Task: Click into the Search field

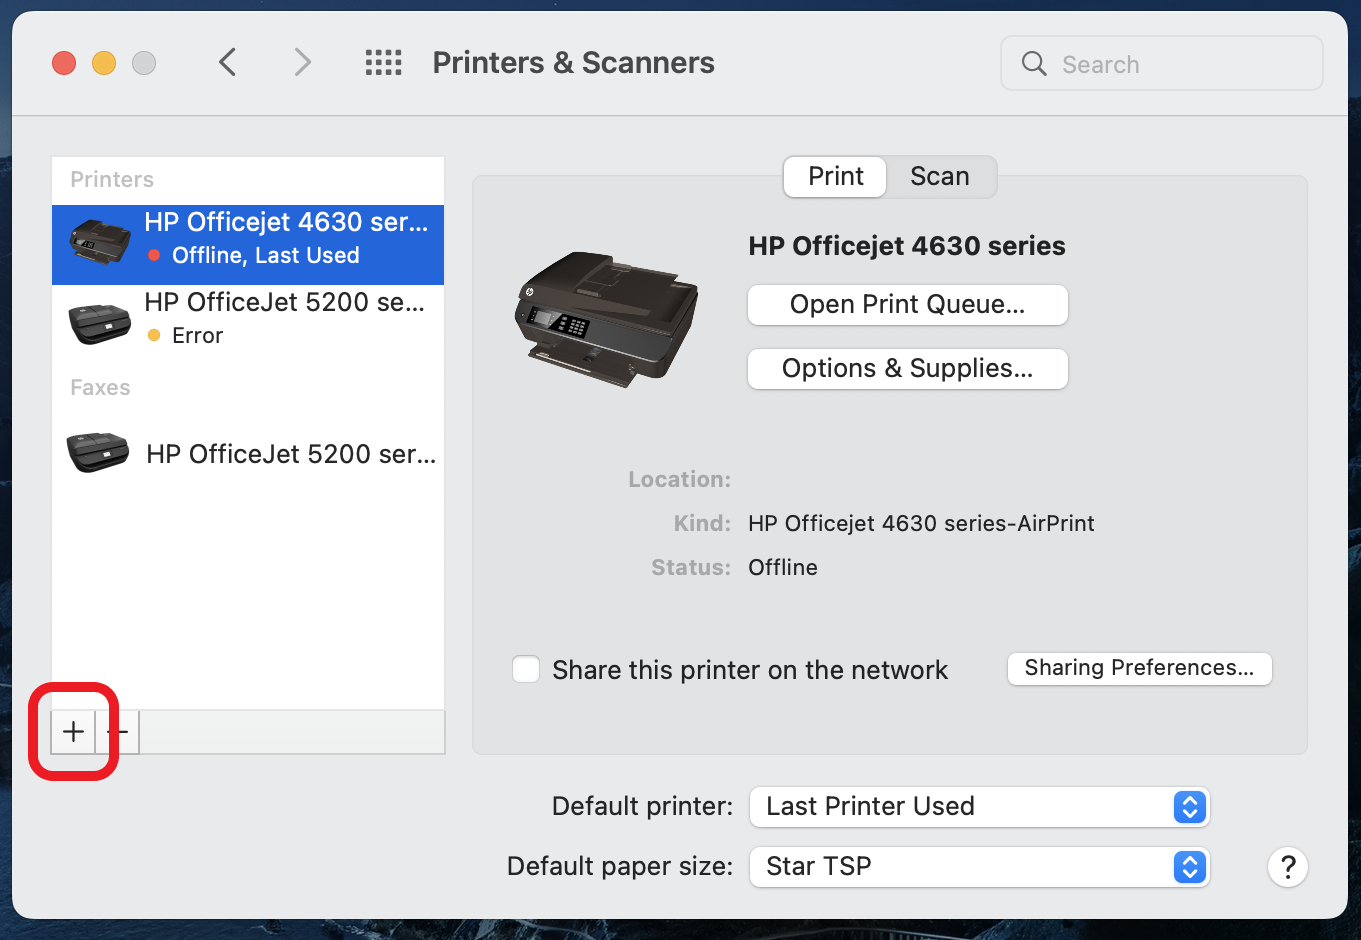Action: point(1162,64)
